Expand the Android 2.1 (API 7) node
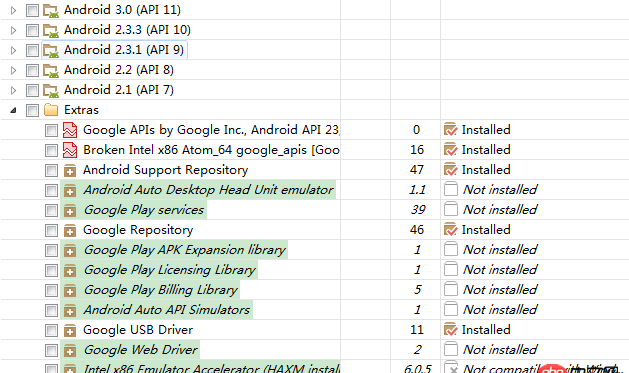This screenshot has width=629, height=373. (13, 90)
